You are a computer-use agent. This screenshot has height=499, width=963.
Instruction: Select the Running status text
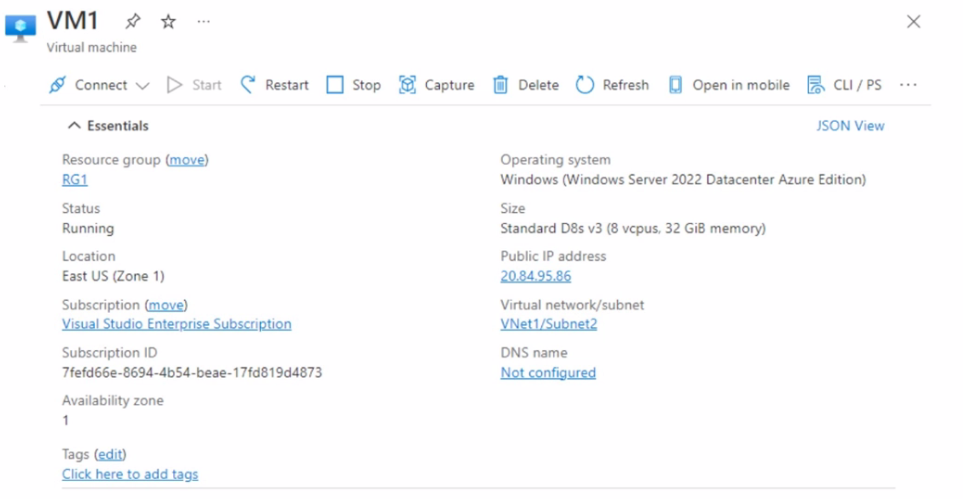click(88, 228)
